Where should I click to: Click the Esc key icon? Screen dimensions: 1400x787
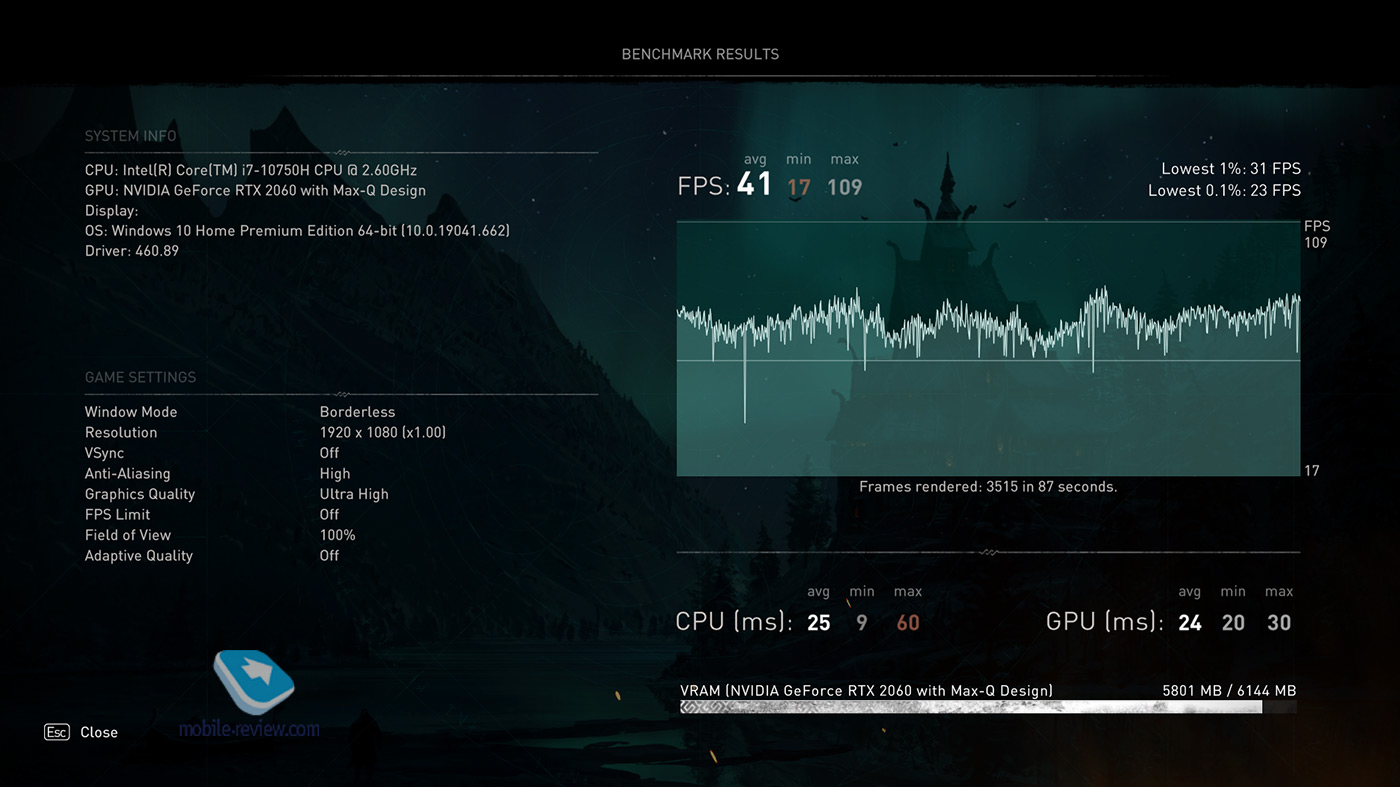(x=56, y=732)
